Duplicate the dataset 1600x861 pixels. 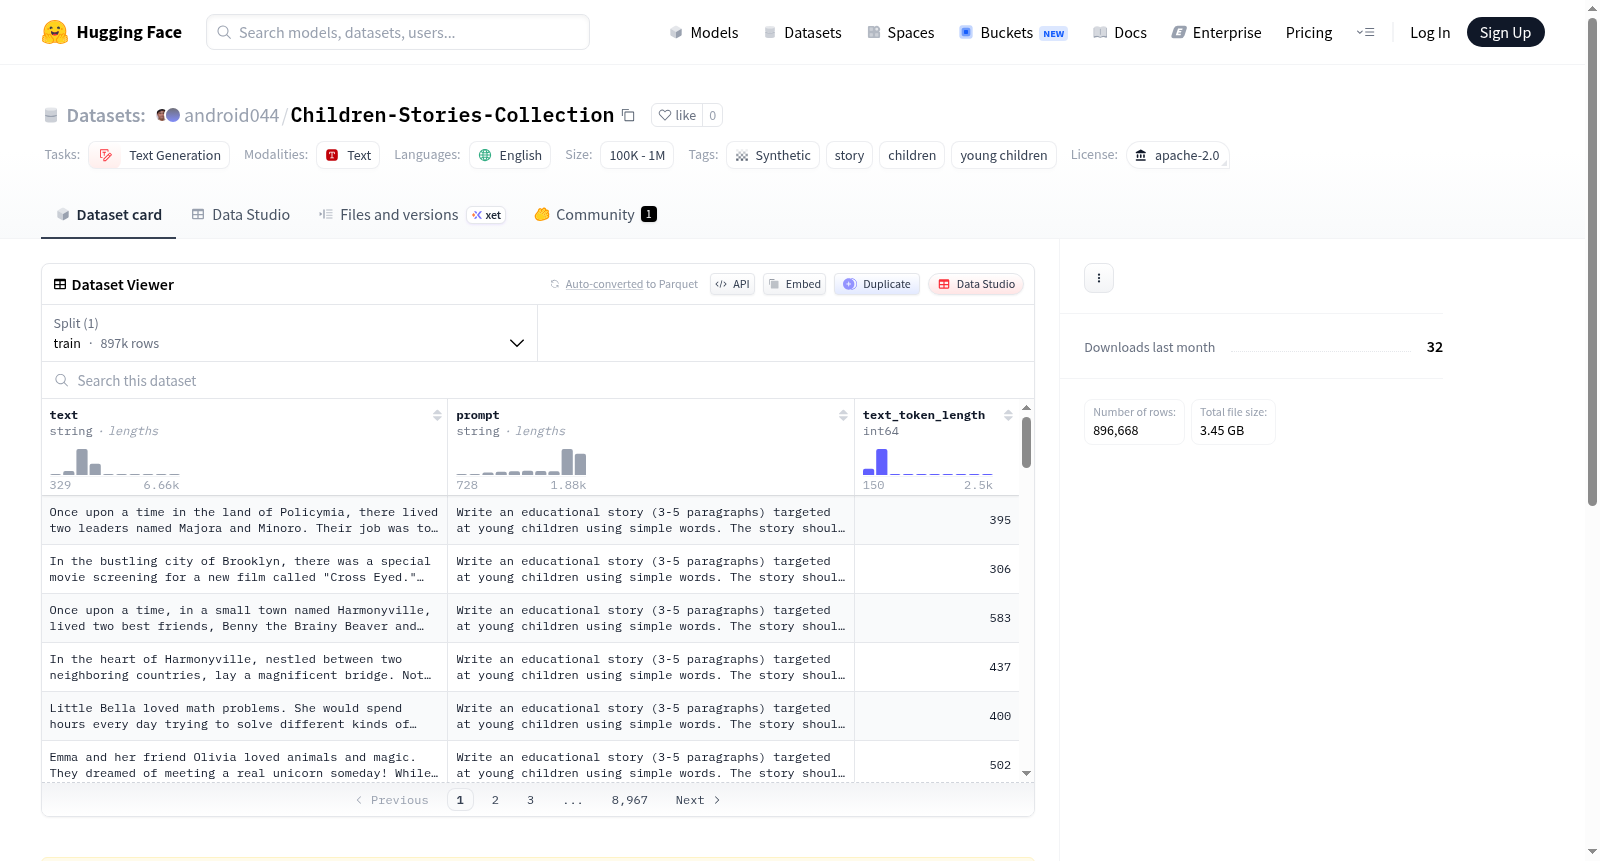click(x=876, y=284)
